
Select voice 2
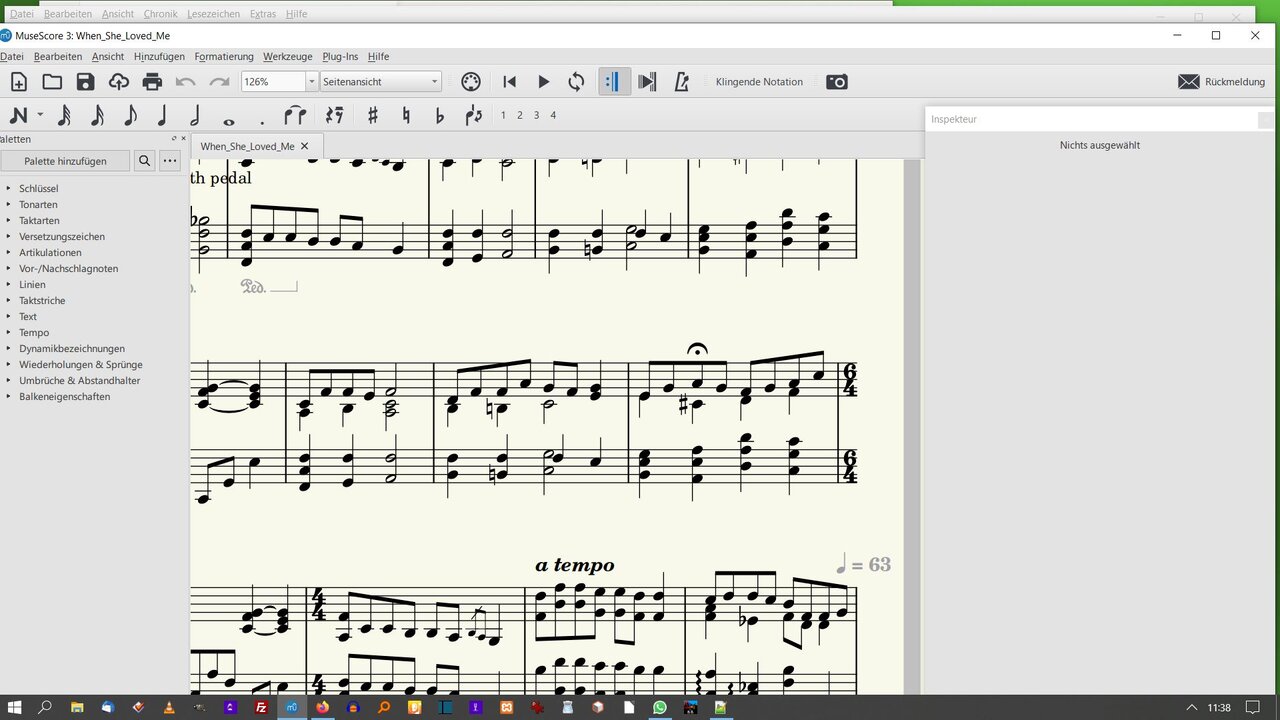point(520,115)
